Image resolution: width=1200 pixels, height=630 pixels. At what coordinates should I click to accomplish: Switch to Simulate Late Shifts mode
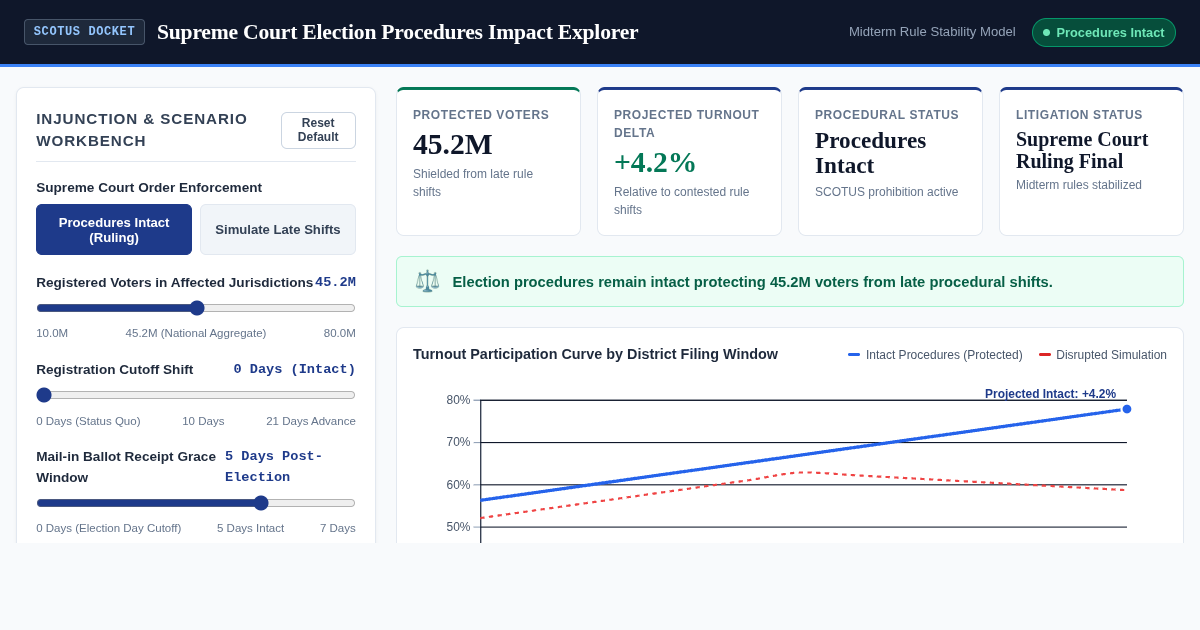click(278, 230)
